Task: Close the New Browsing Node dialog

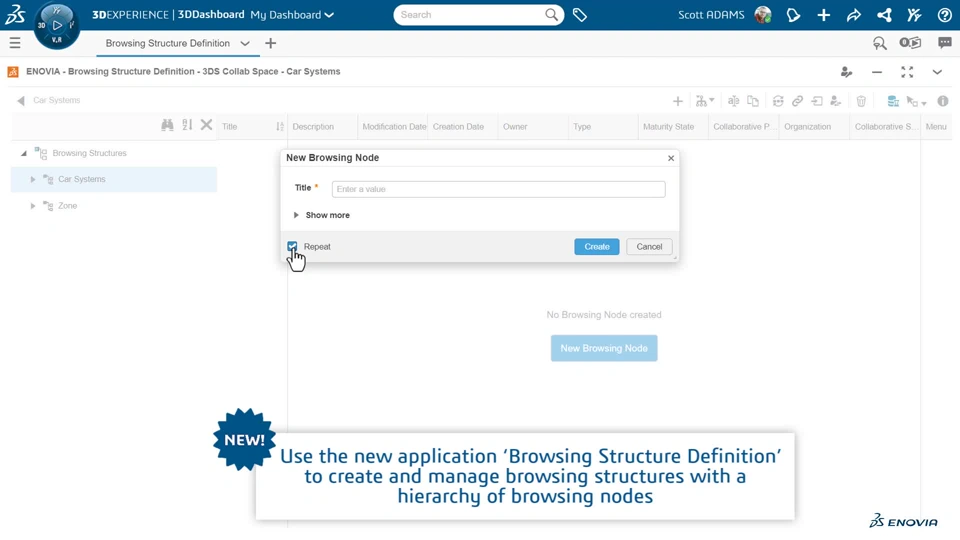Action: (x=671, y=158)
